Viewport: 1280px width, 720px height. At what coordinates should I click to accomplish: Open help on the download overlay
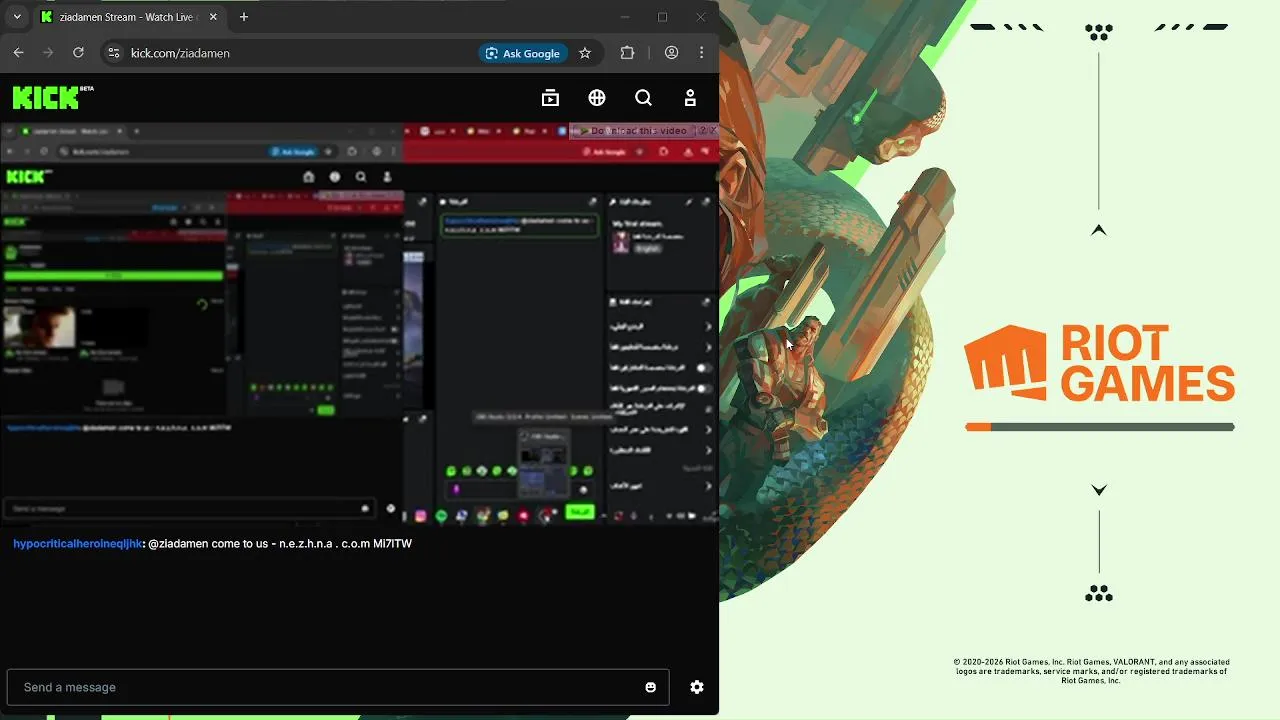(x=701, y=131)
